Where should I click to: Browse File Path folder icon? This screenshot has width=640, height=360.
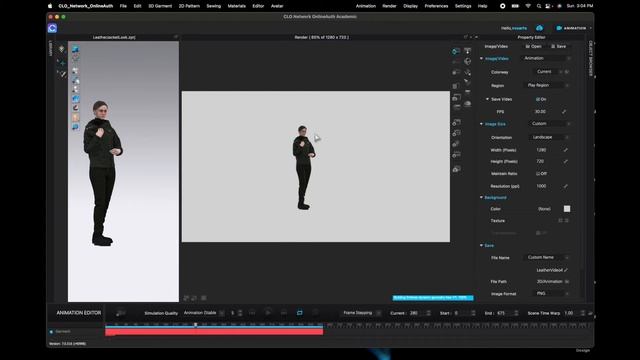[x=567, y=282]
